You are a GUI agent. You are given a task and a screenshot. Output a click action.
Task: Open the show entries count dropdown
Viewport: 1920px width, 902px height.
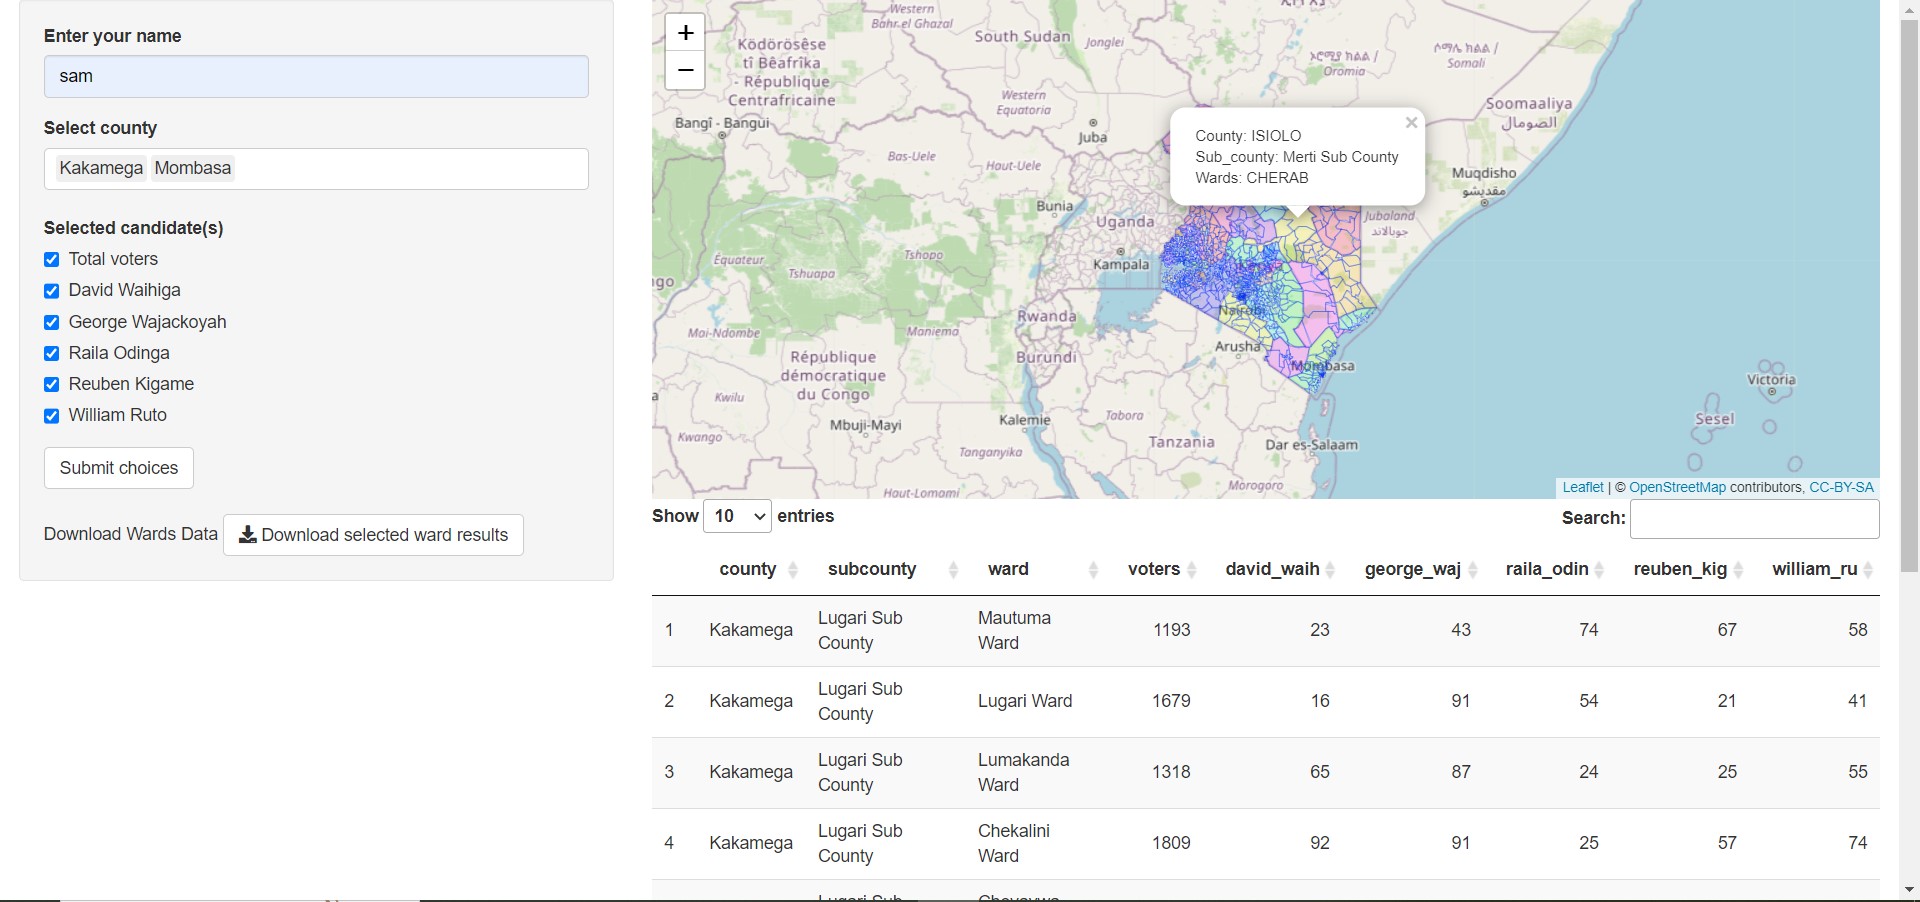(x=737, y=516)
